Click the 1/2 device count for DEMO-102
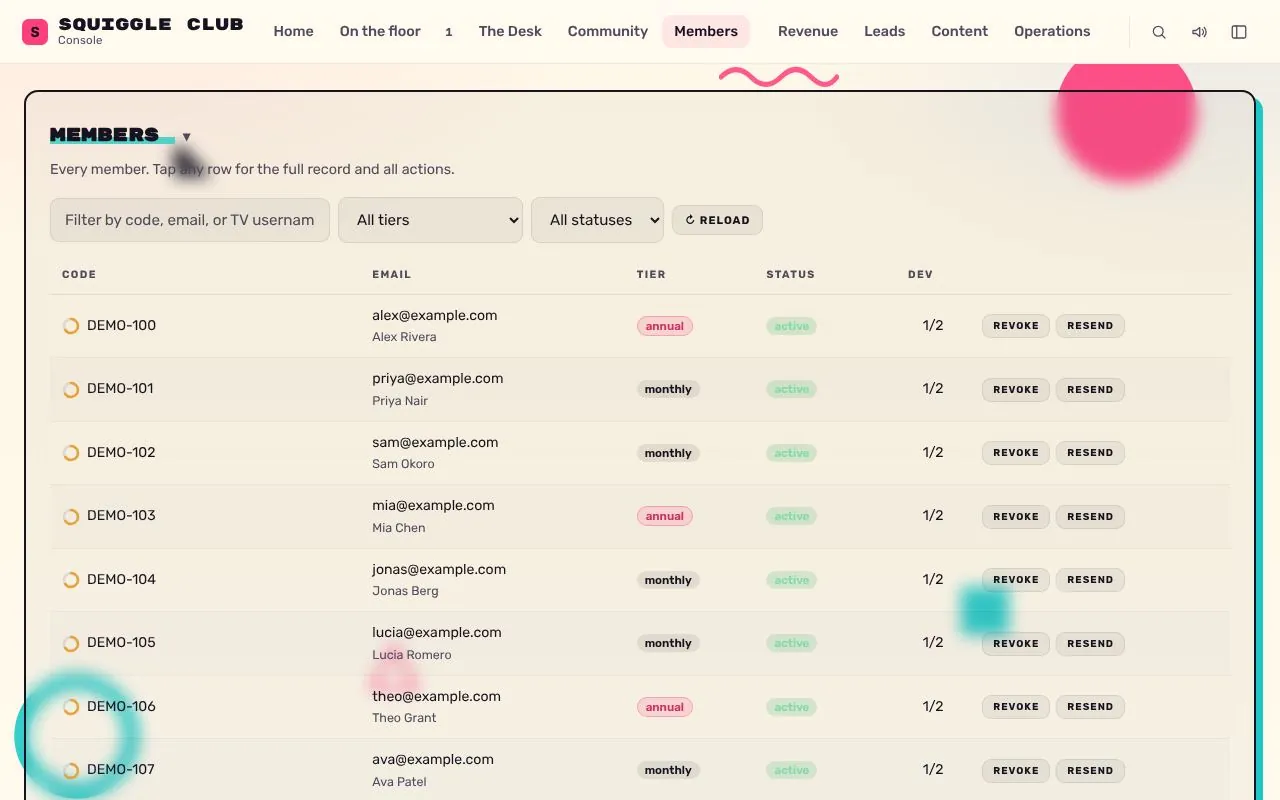The width and height of the screenshot is (1280, 800). click(x=933, y=452)
